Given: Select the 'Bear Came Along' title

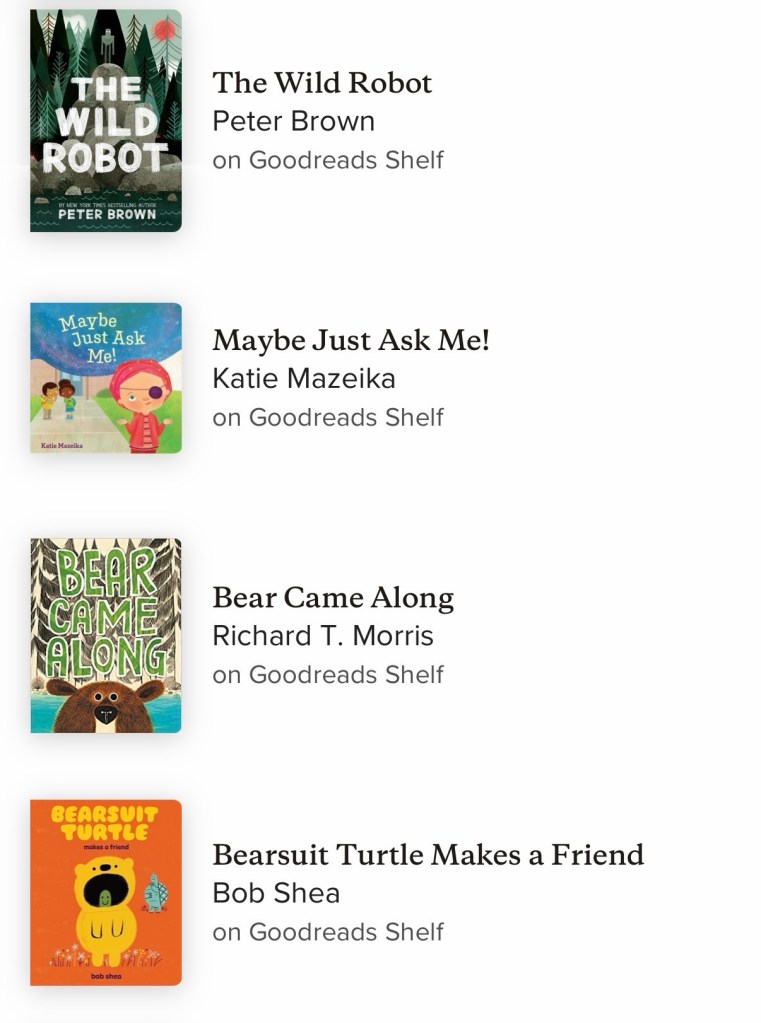Looking at the screenshot, I should (333, 598).
